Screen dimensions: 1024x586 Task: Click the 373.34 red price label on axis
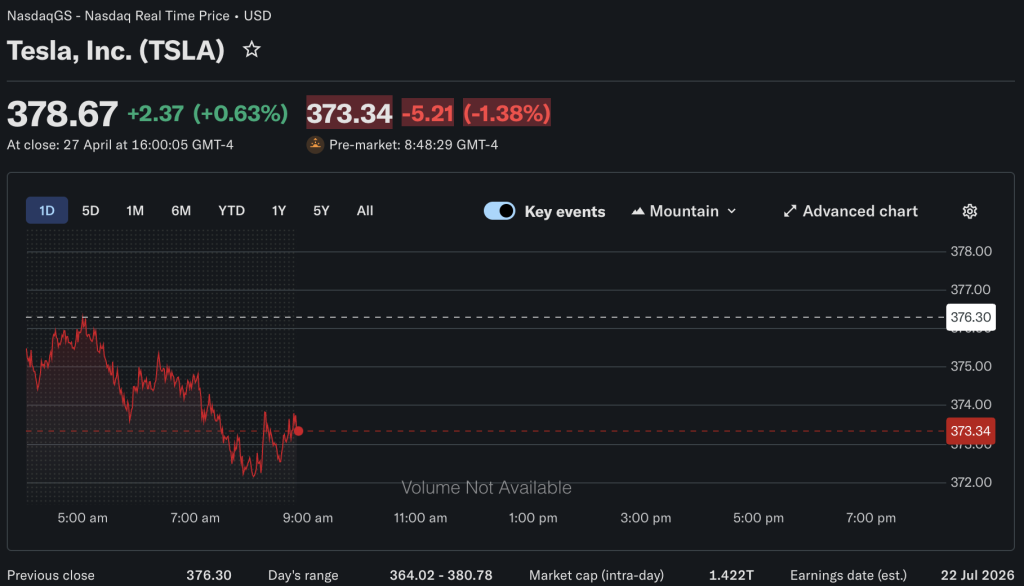pos(970,431)
